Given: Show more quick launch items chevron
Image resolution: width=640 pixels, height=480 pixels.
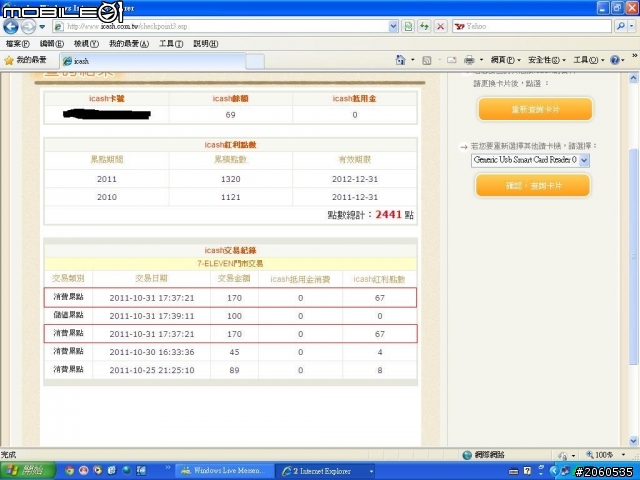Looking at the screenshot, I should point(167,467).
